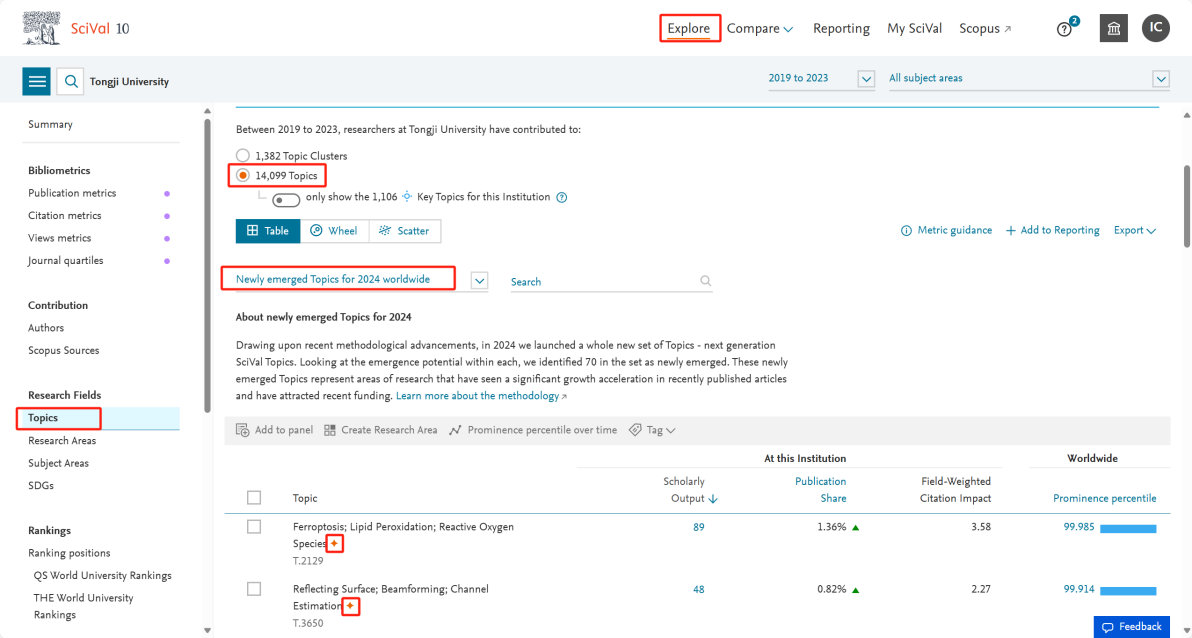Open the Reporting tab

pos(841,29)
